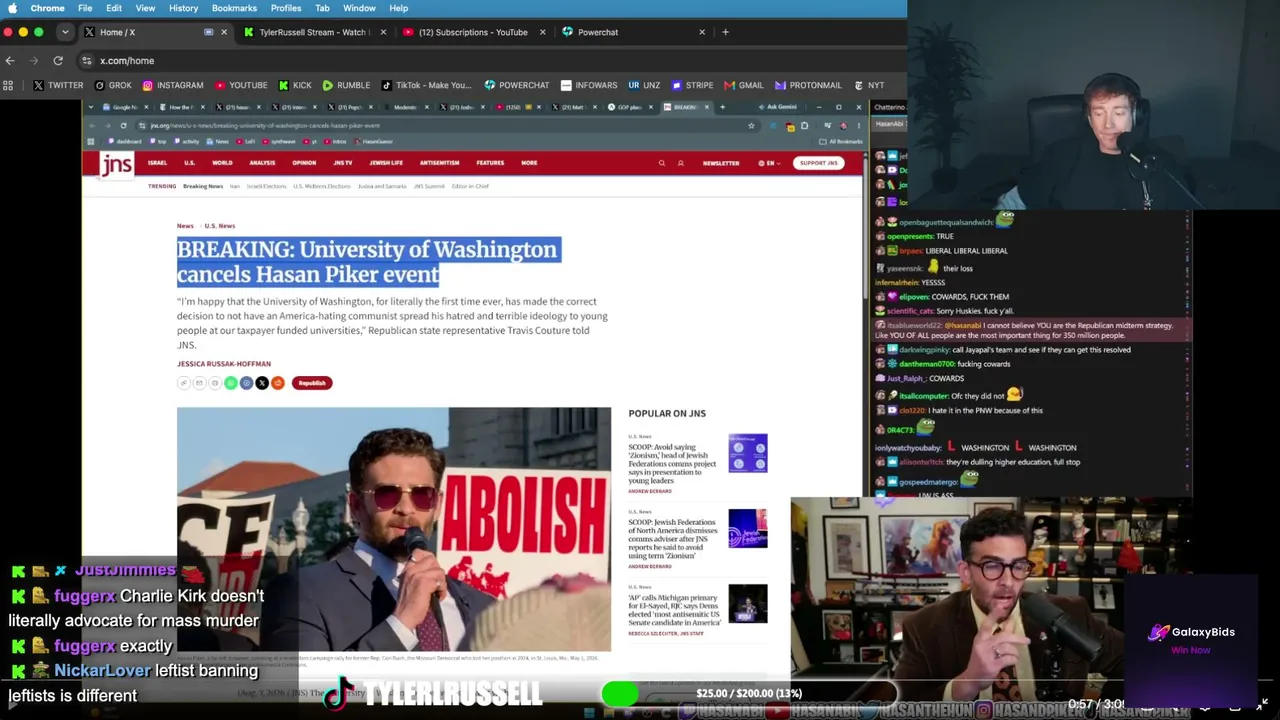Open the article's main rally photo

tap(394, 529)
